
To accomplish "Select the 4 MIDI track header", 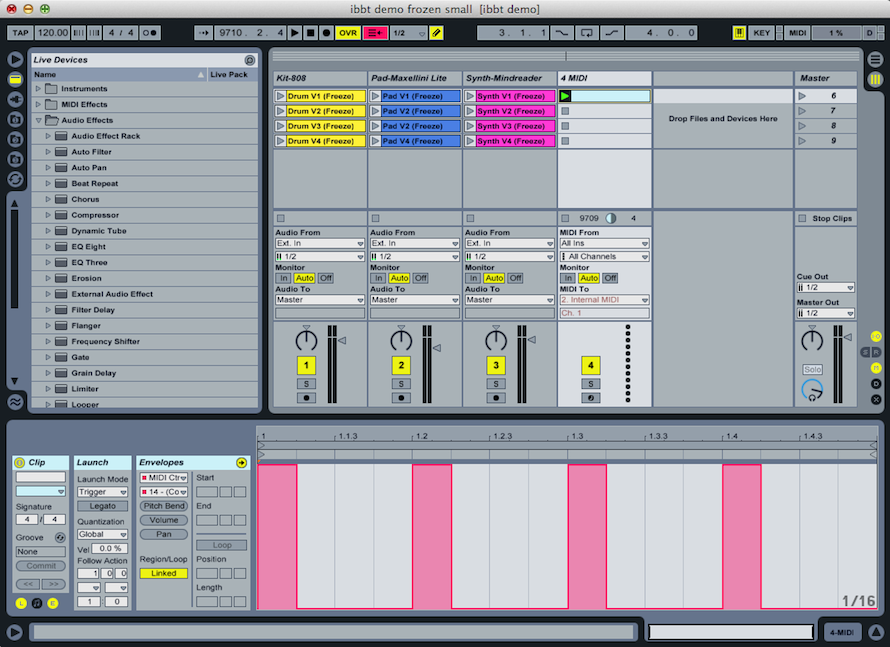I will pyautogui.click(x=604, y=78).
